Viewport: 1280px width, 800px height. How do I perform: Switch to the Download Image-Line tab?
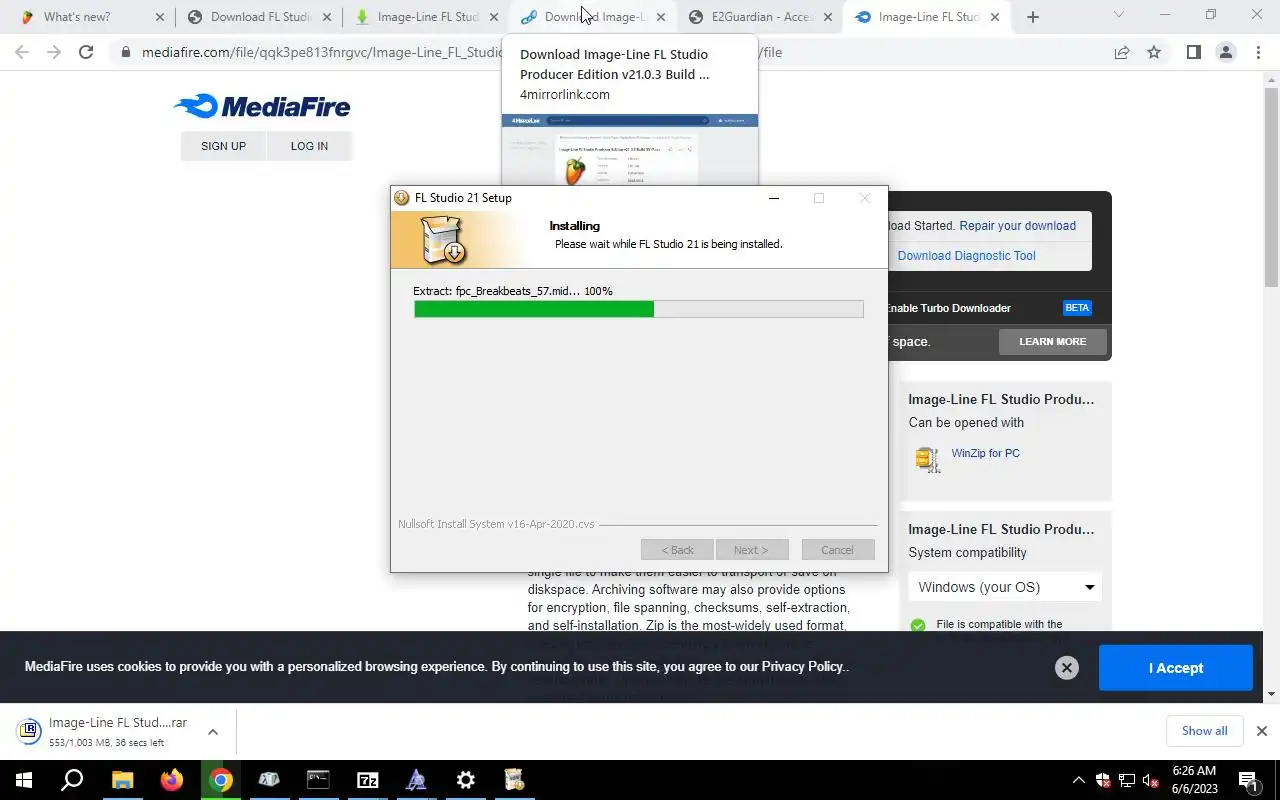[x=593, y=17]
